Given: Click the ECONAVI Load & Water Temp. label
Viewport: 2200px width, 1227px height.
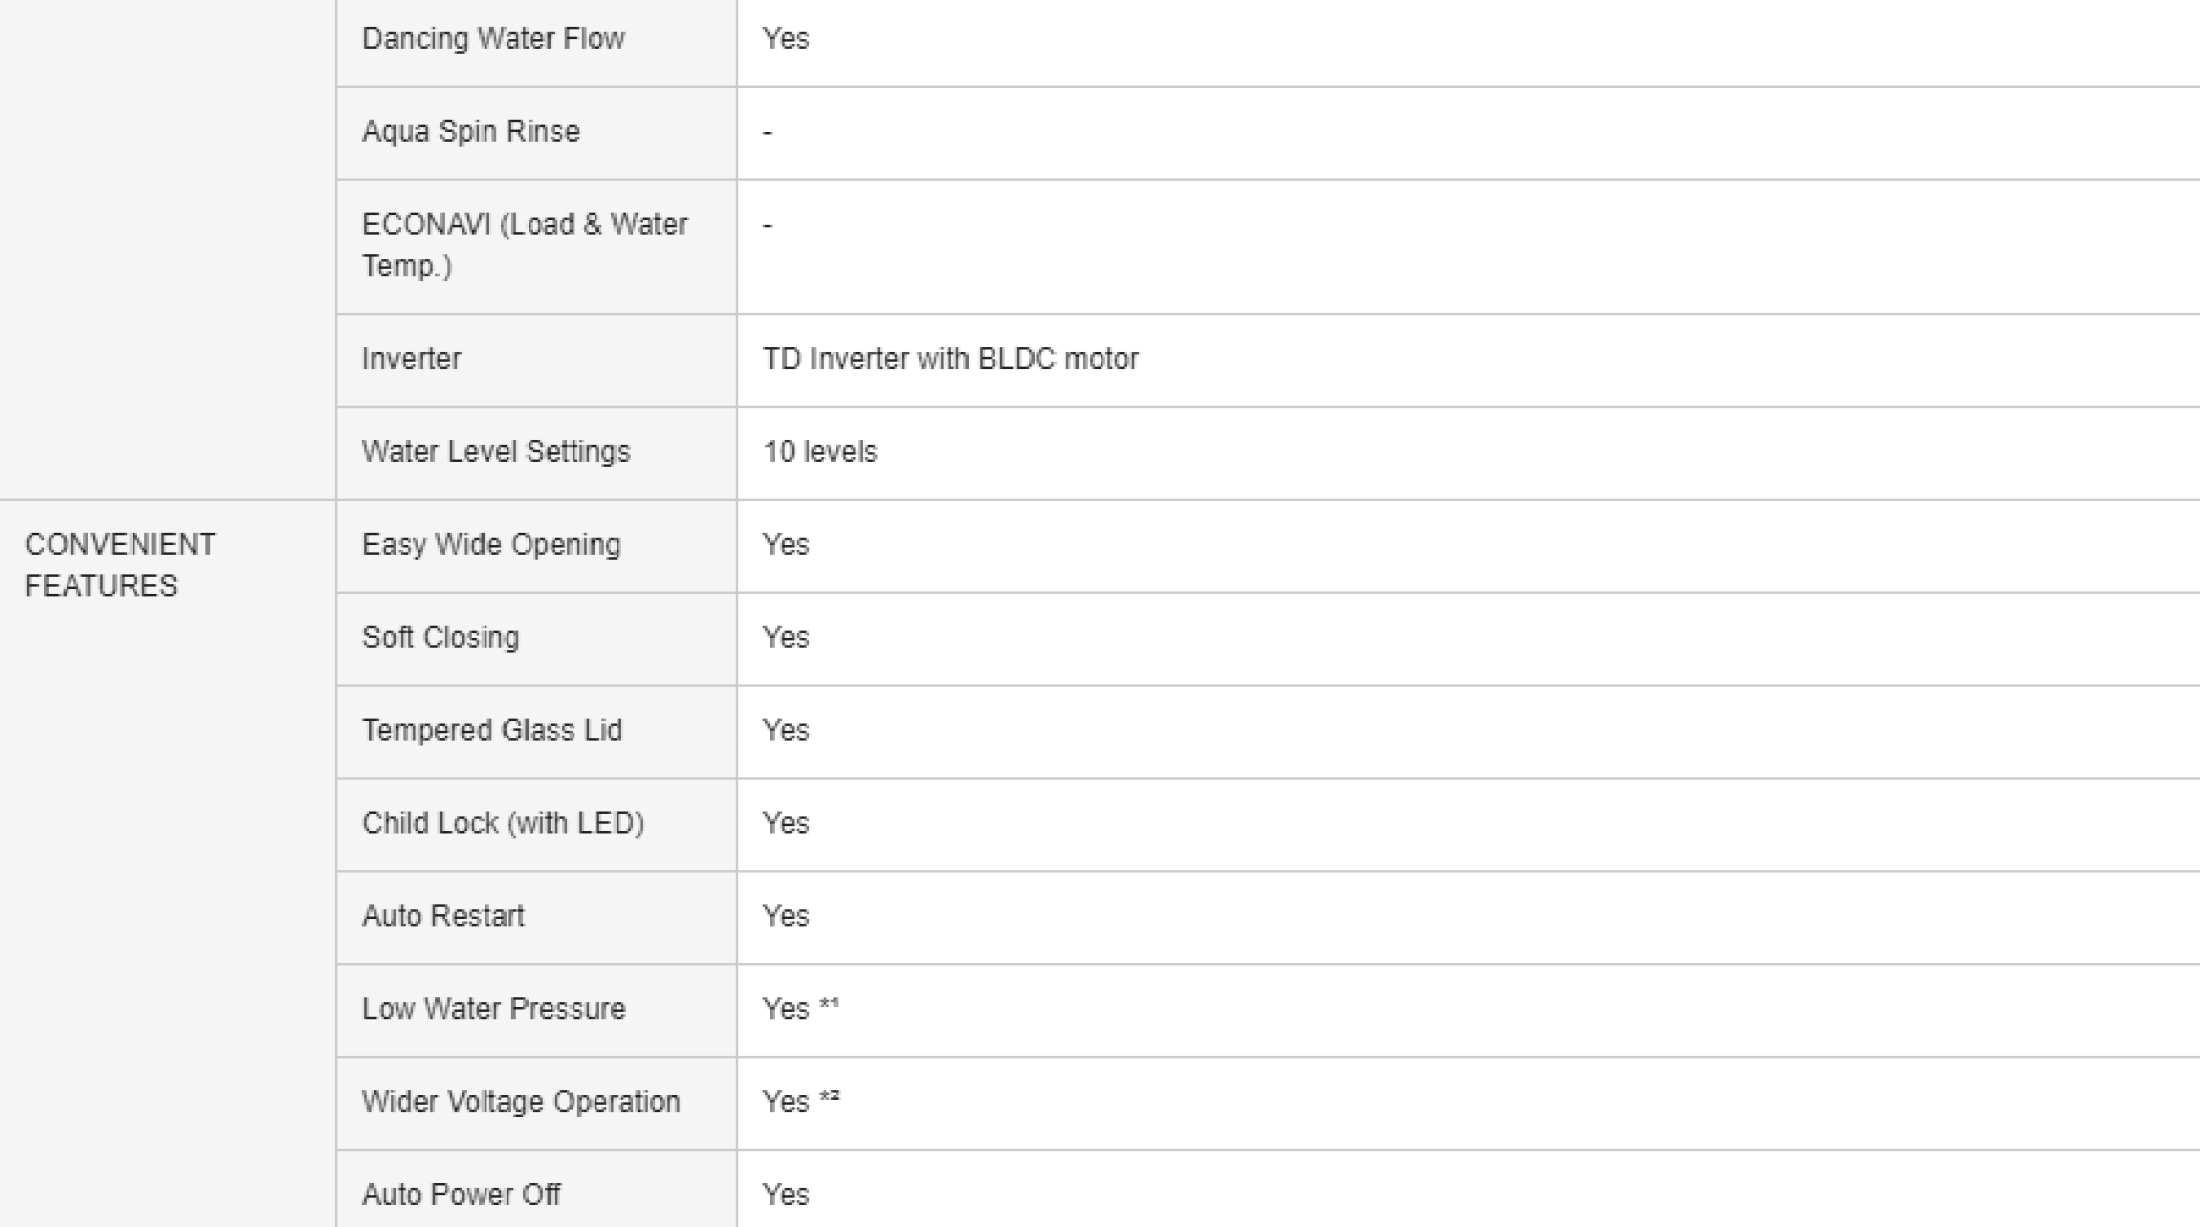Looking at the screenshot, I should [524, 245].
